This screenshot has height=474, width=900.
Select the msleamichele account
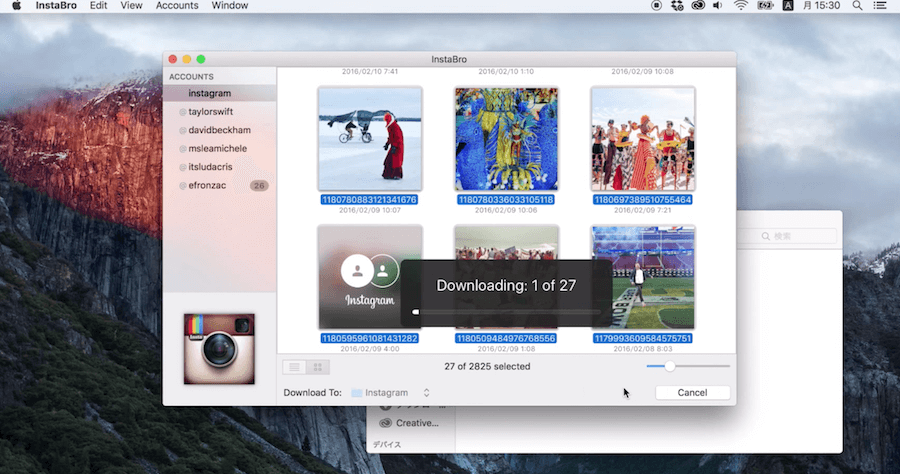(219, 148)
